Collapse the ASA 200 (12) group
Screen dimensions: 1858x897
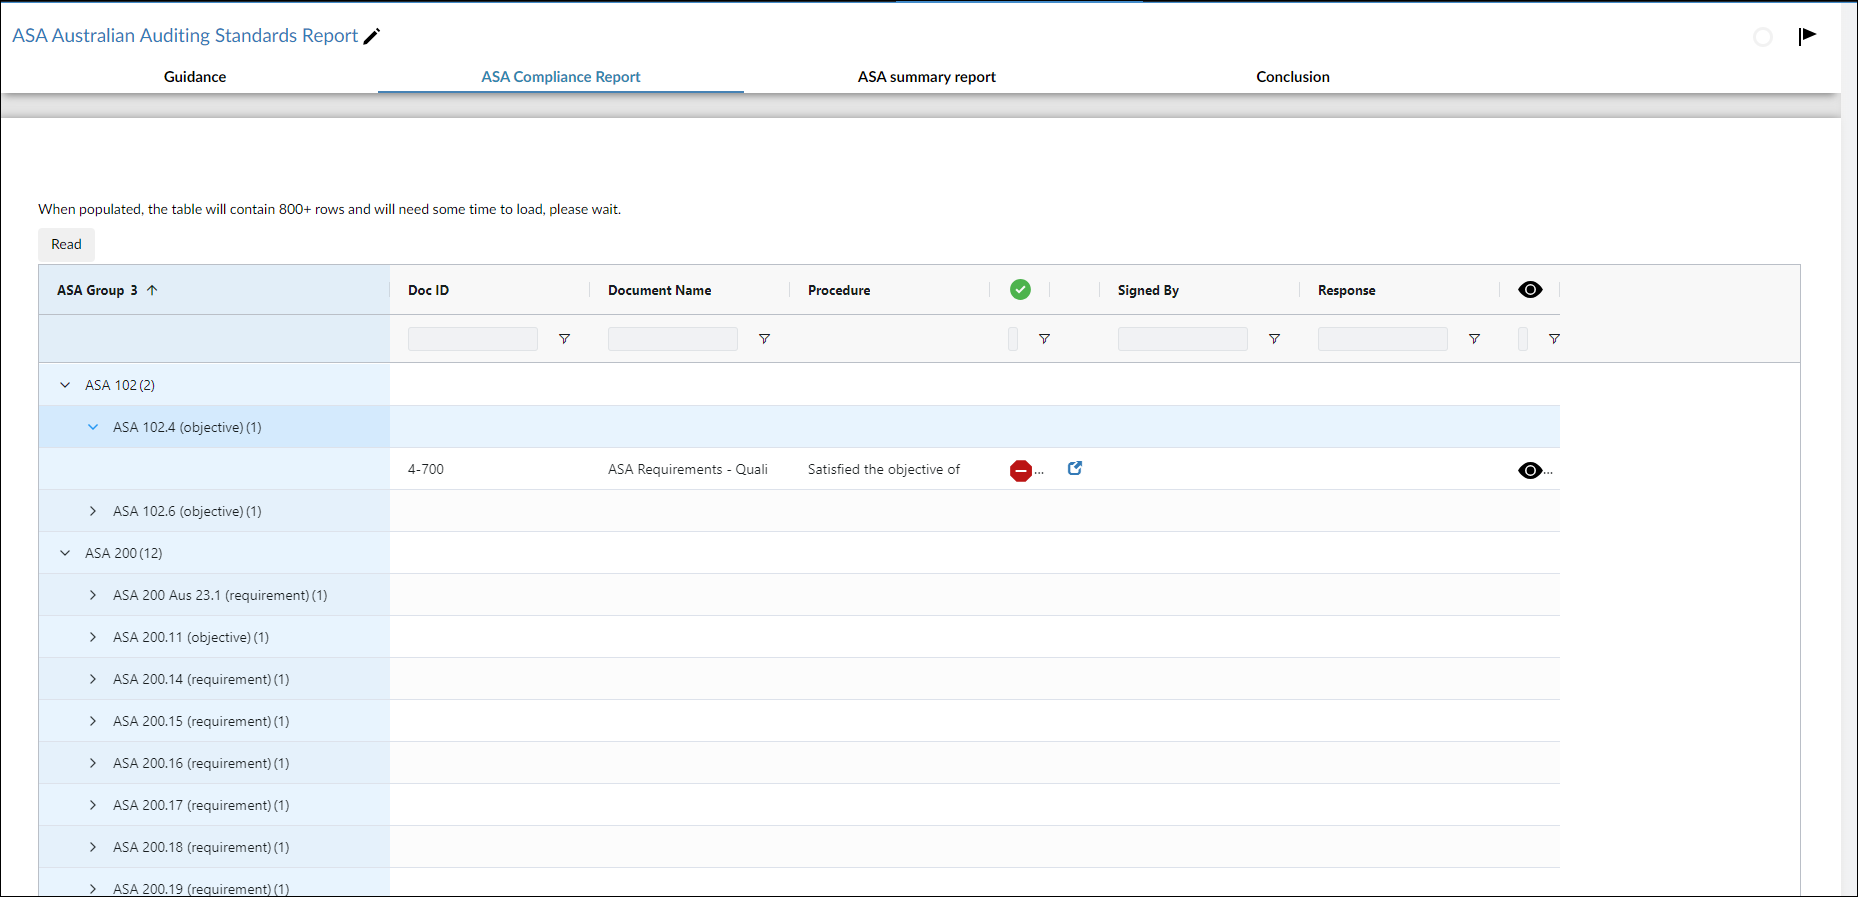coord(65,553)
